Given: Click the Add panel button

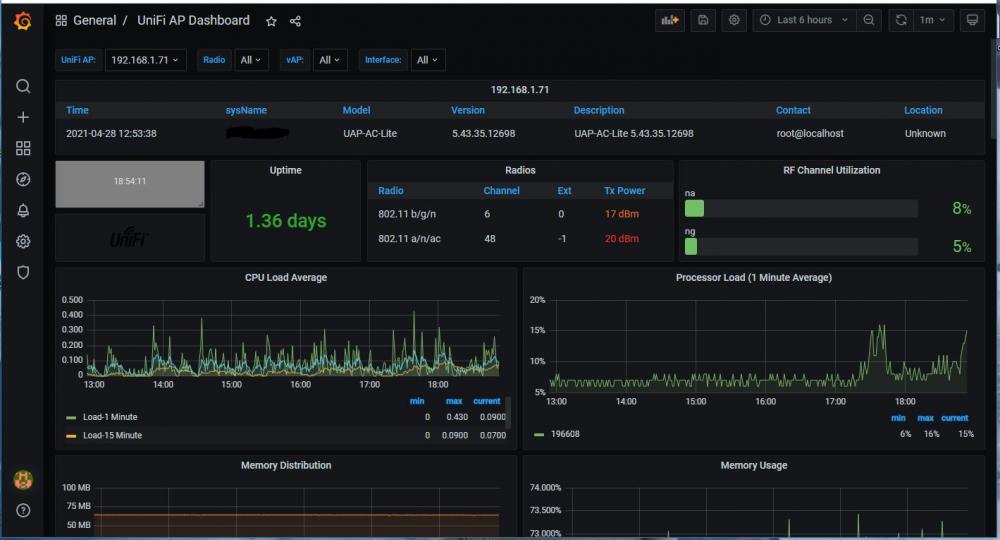Looking at the screenshot, I should click(669, 20).
